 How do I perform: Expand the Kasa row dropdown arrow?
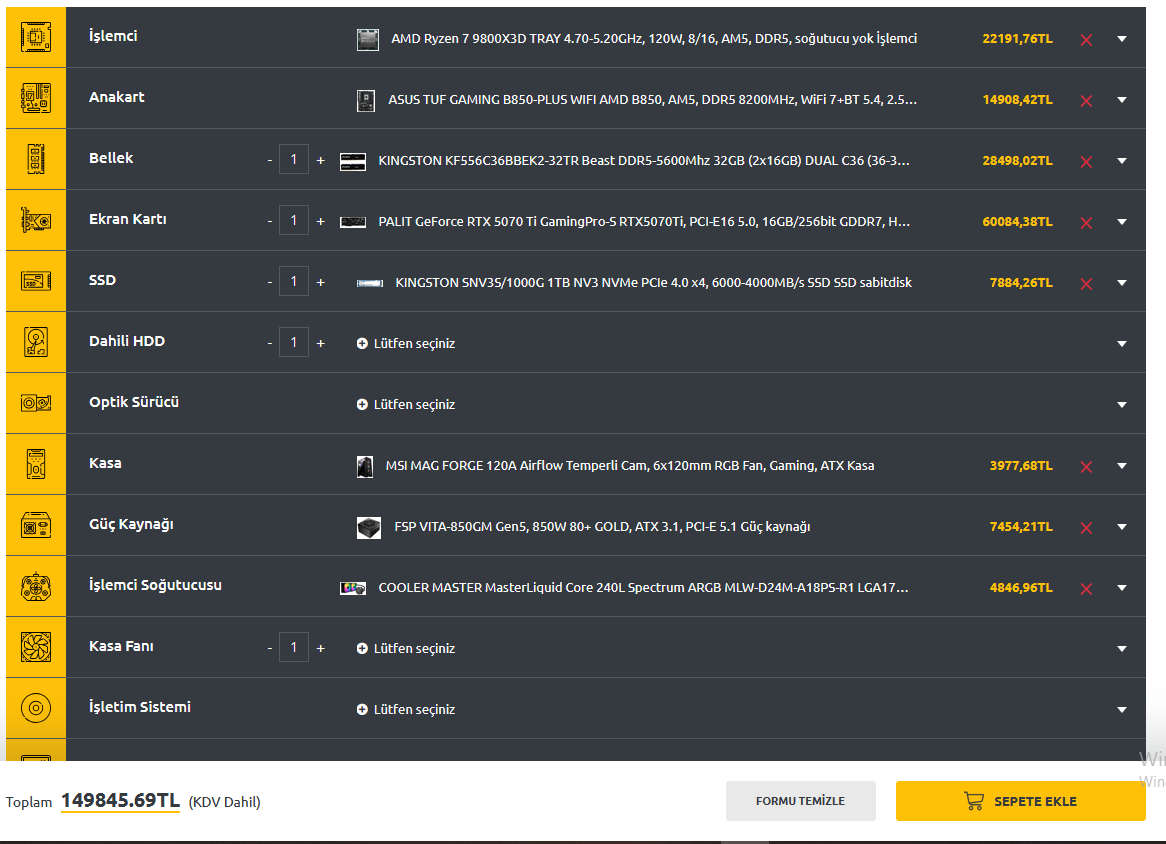(1121, 466)
